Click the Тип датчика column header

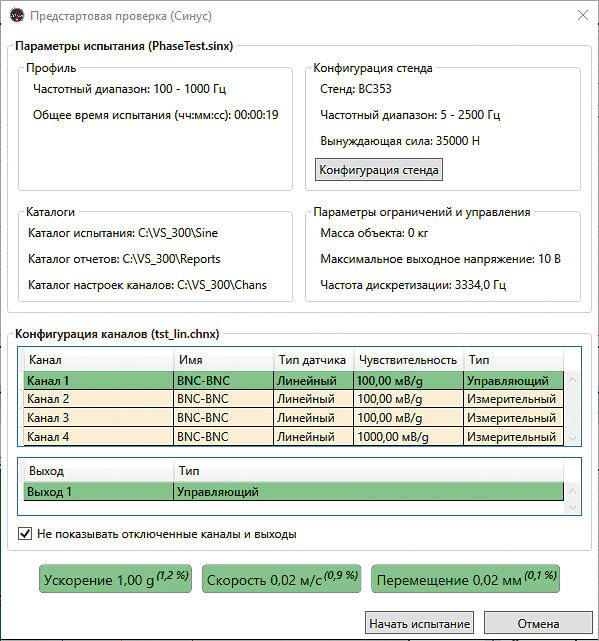(x=313, y=360)
